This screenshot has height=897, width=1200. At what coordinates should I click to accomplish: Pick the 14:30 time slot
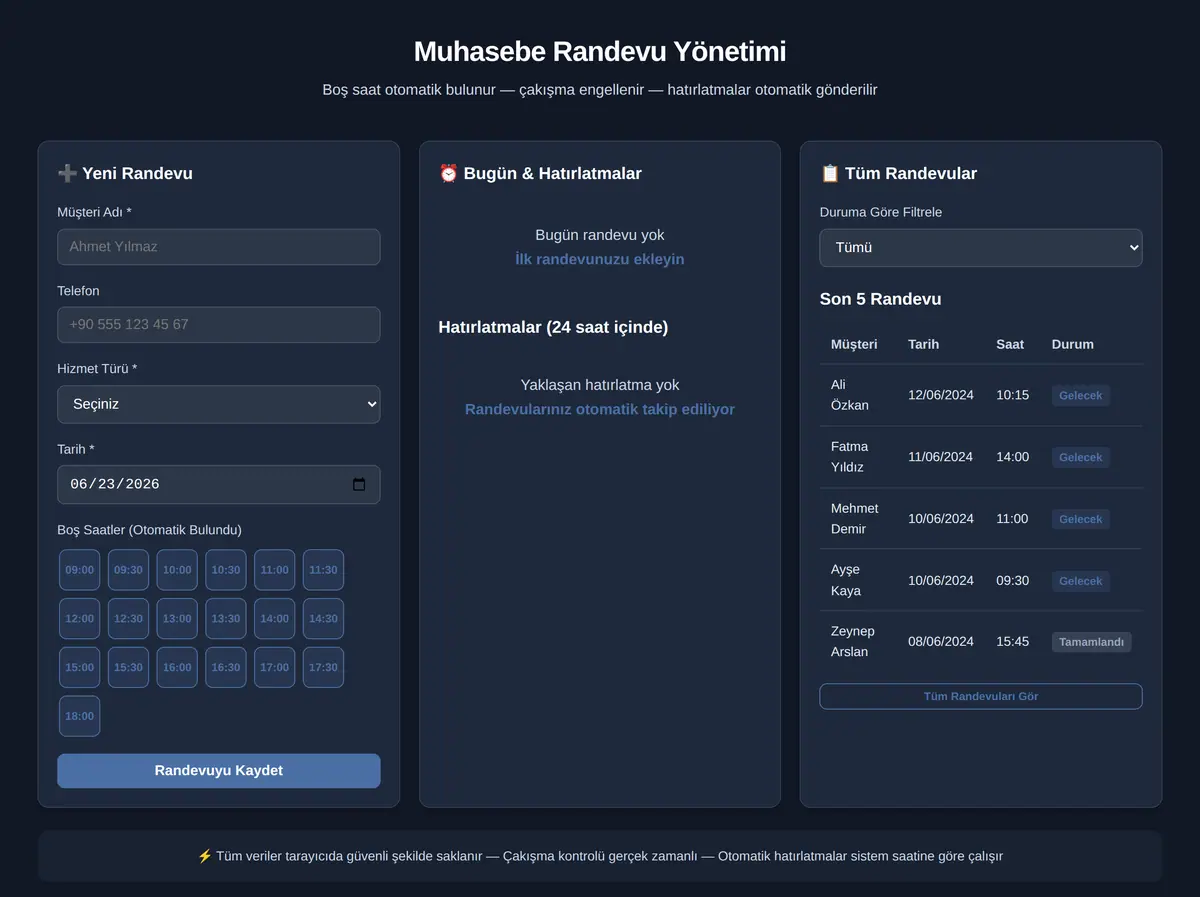click(x=323, y=619)
